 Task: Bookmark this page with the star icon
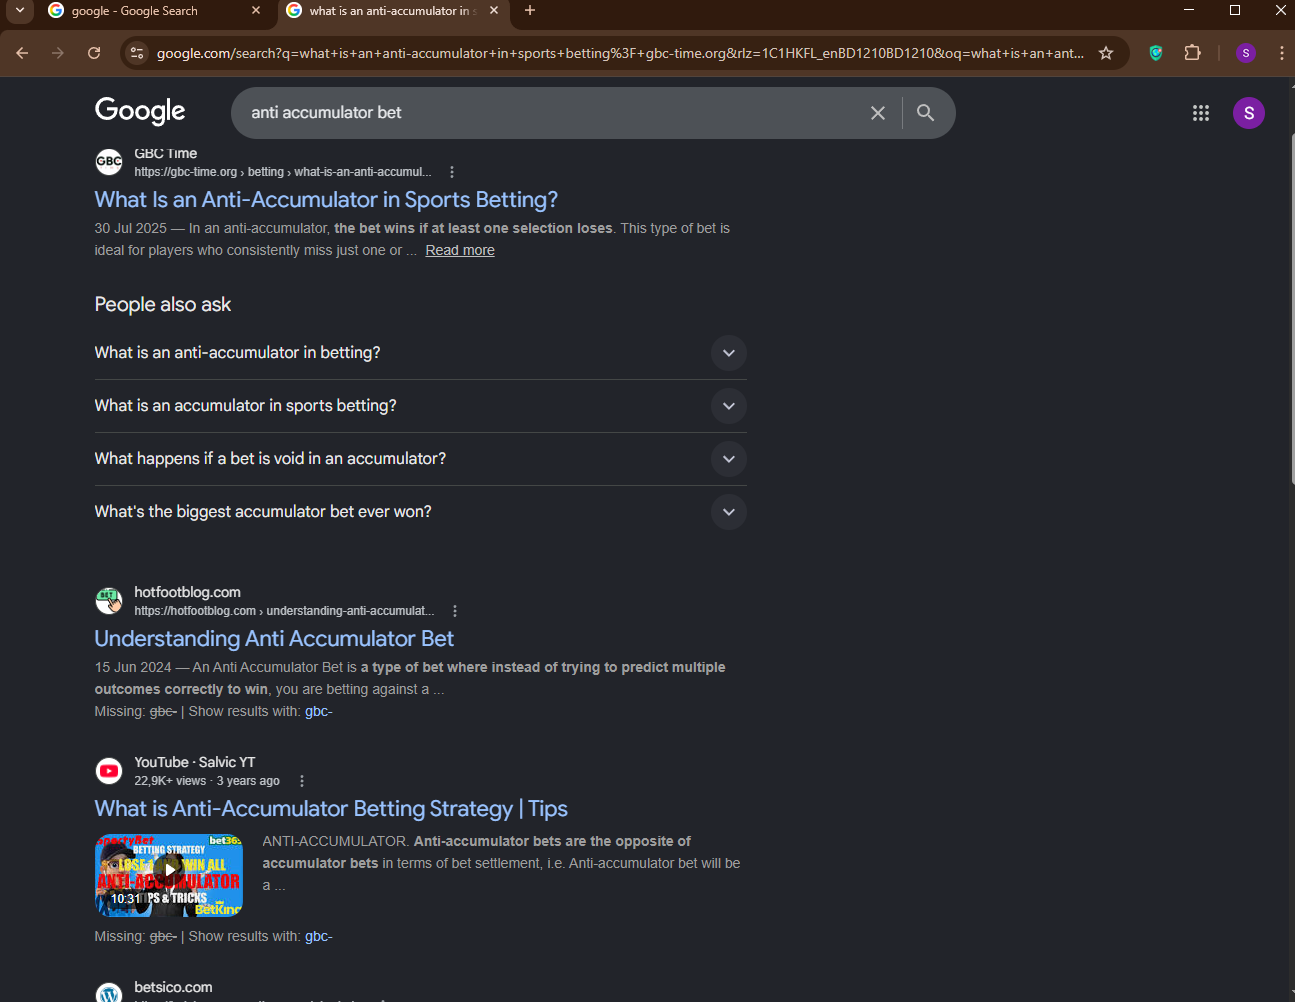[1106, 53]
